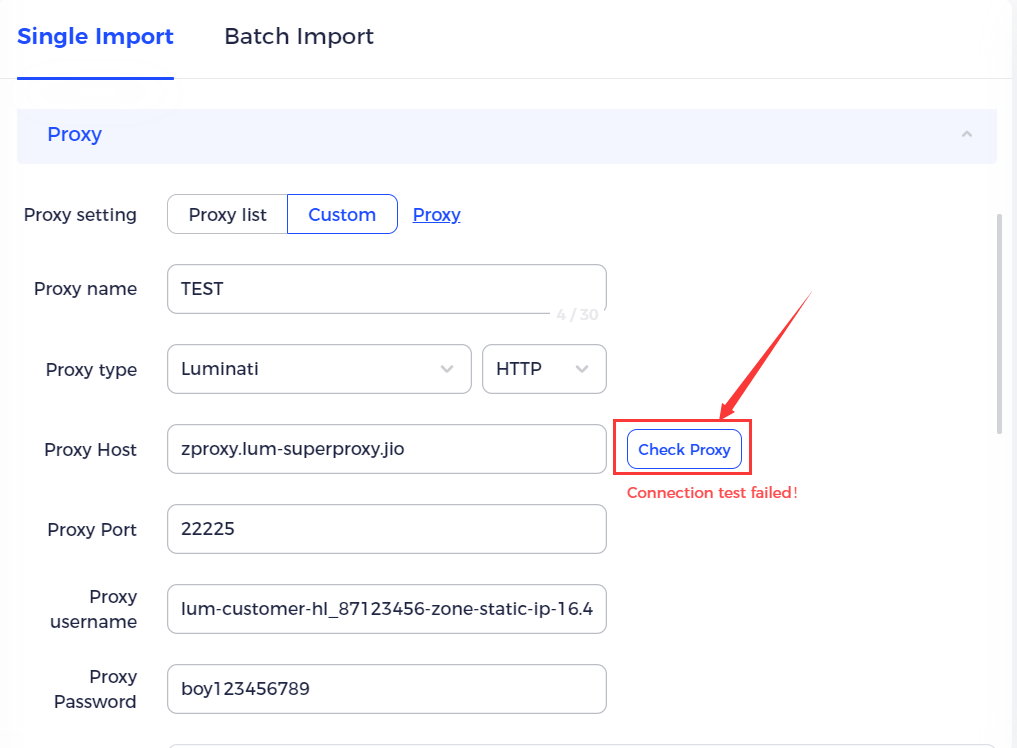The height and width of the screenshot is (748, 1017).
Task: Edit the Proxy Port field 22225
Action: point(387,529)
